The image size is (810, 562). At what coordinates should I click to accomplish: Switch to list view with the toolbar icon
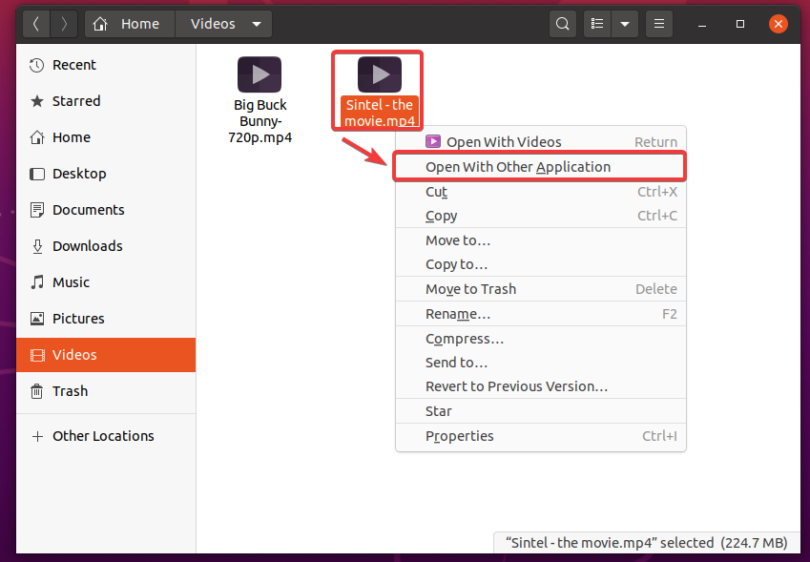tap(597, 24)
